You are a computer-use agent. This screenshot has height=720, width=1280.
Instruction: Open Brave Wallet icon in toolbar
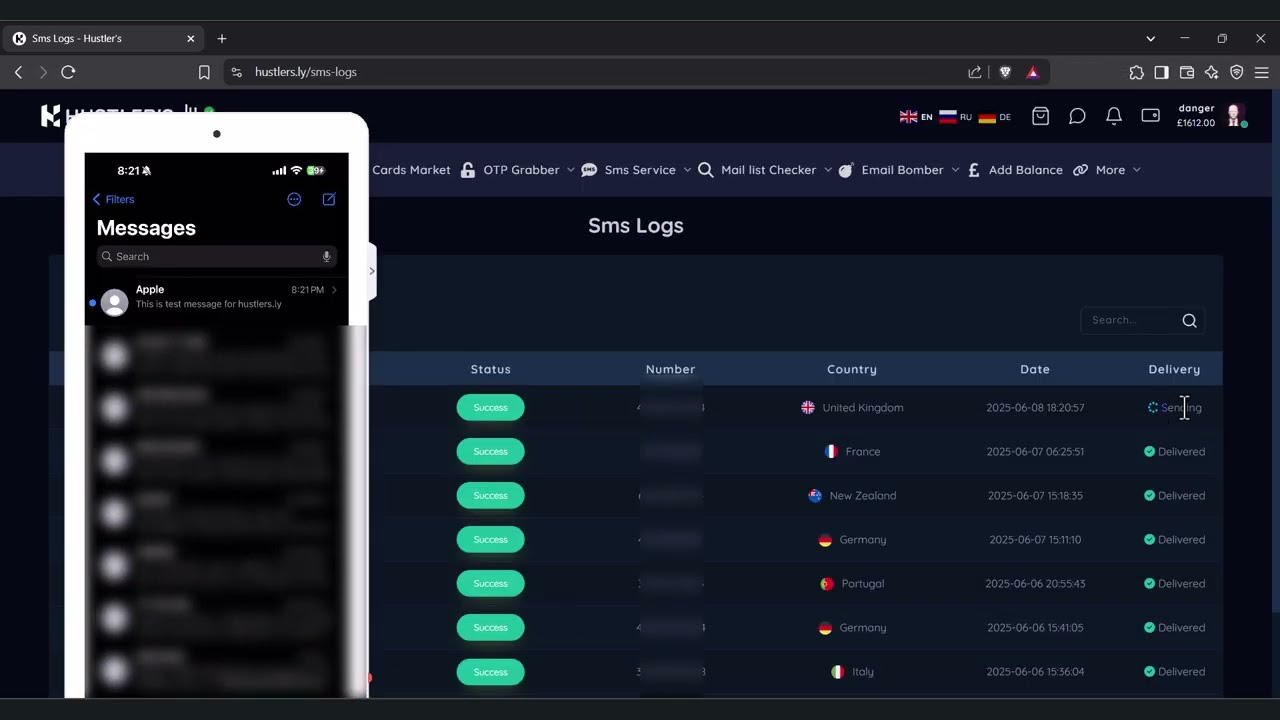pos(1187,72)
